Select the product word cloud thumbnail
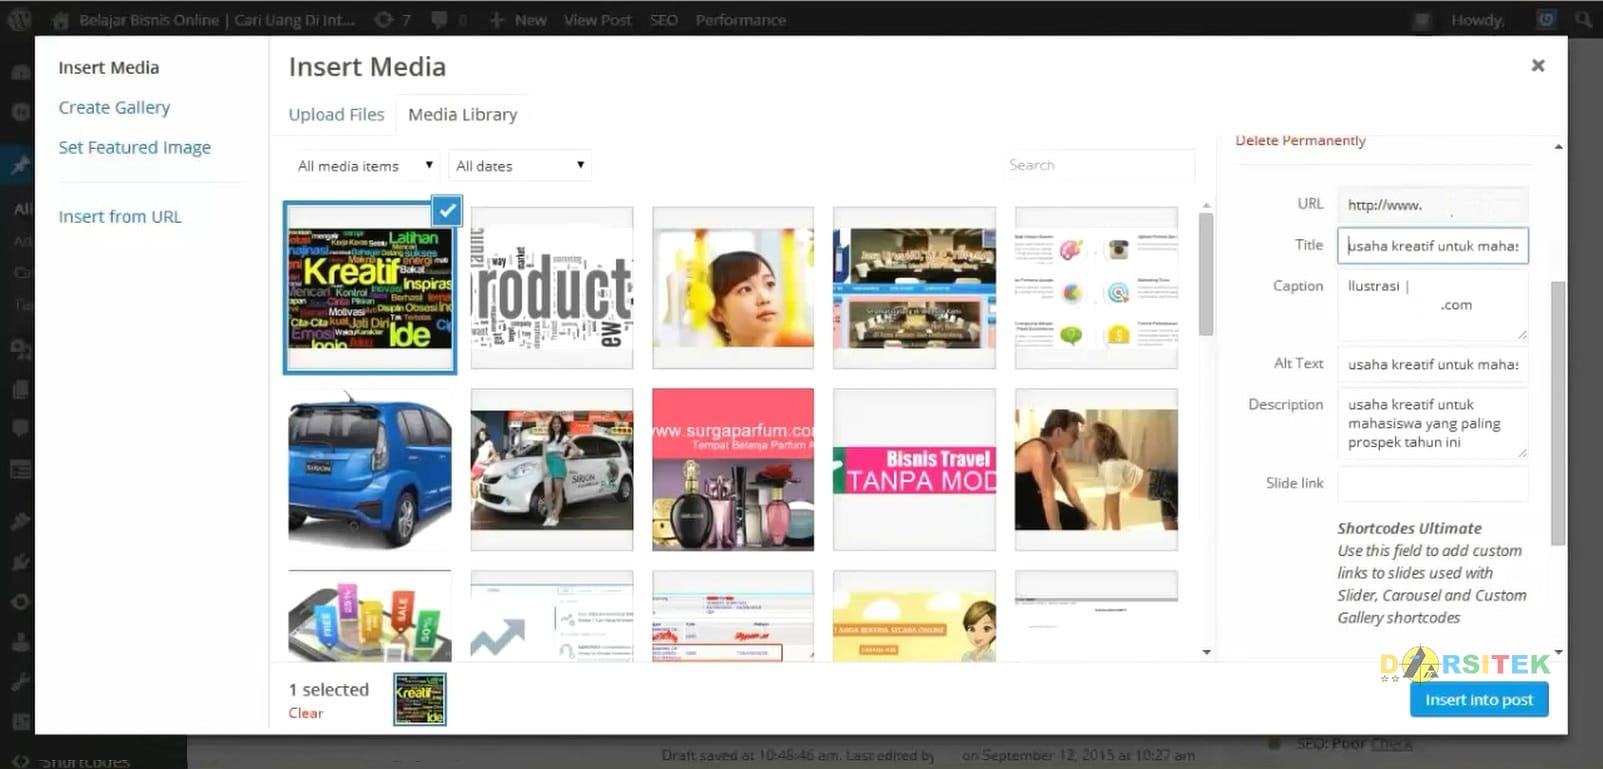 click(552, 288)
